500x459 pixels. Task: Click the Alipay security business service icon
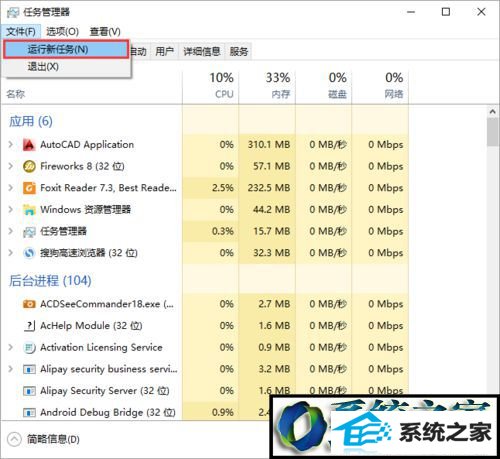click(x=29, y=369)
